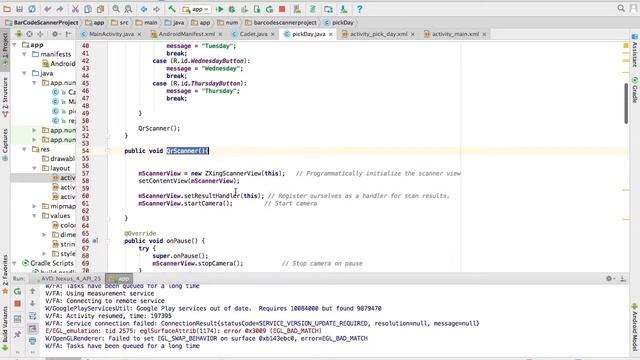Close the MainActivity.java tab
This screenshot has width=640, height=360.
139,34
